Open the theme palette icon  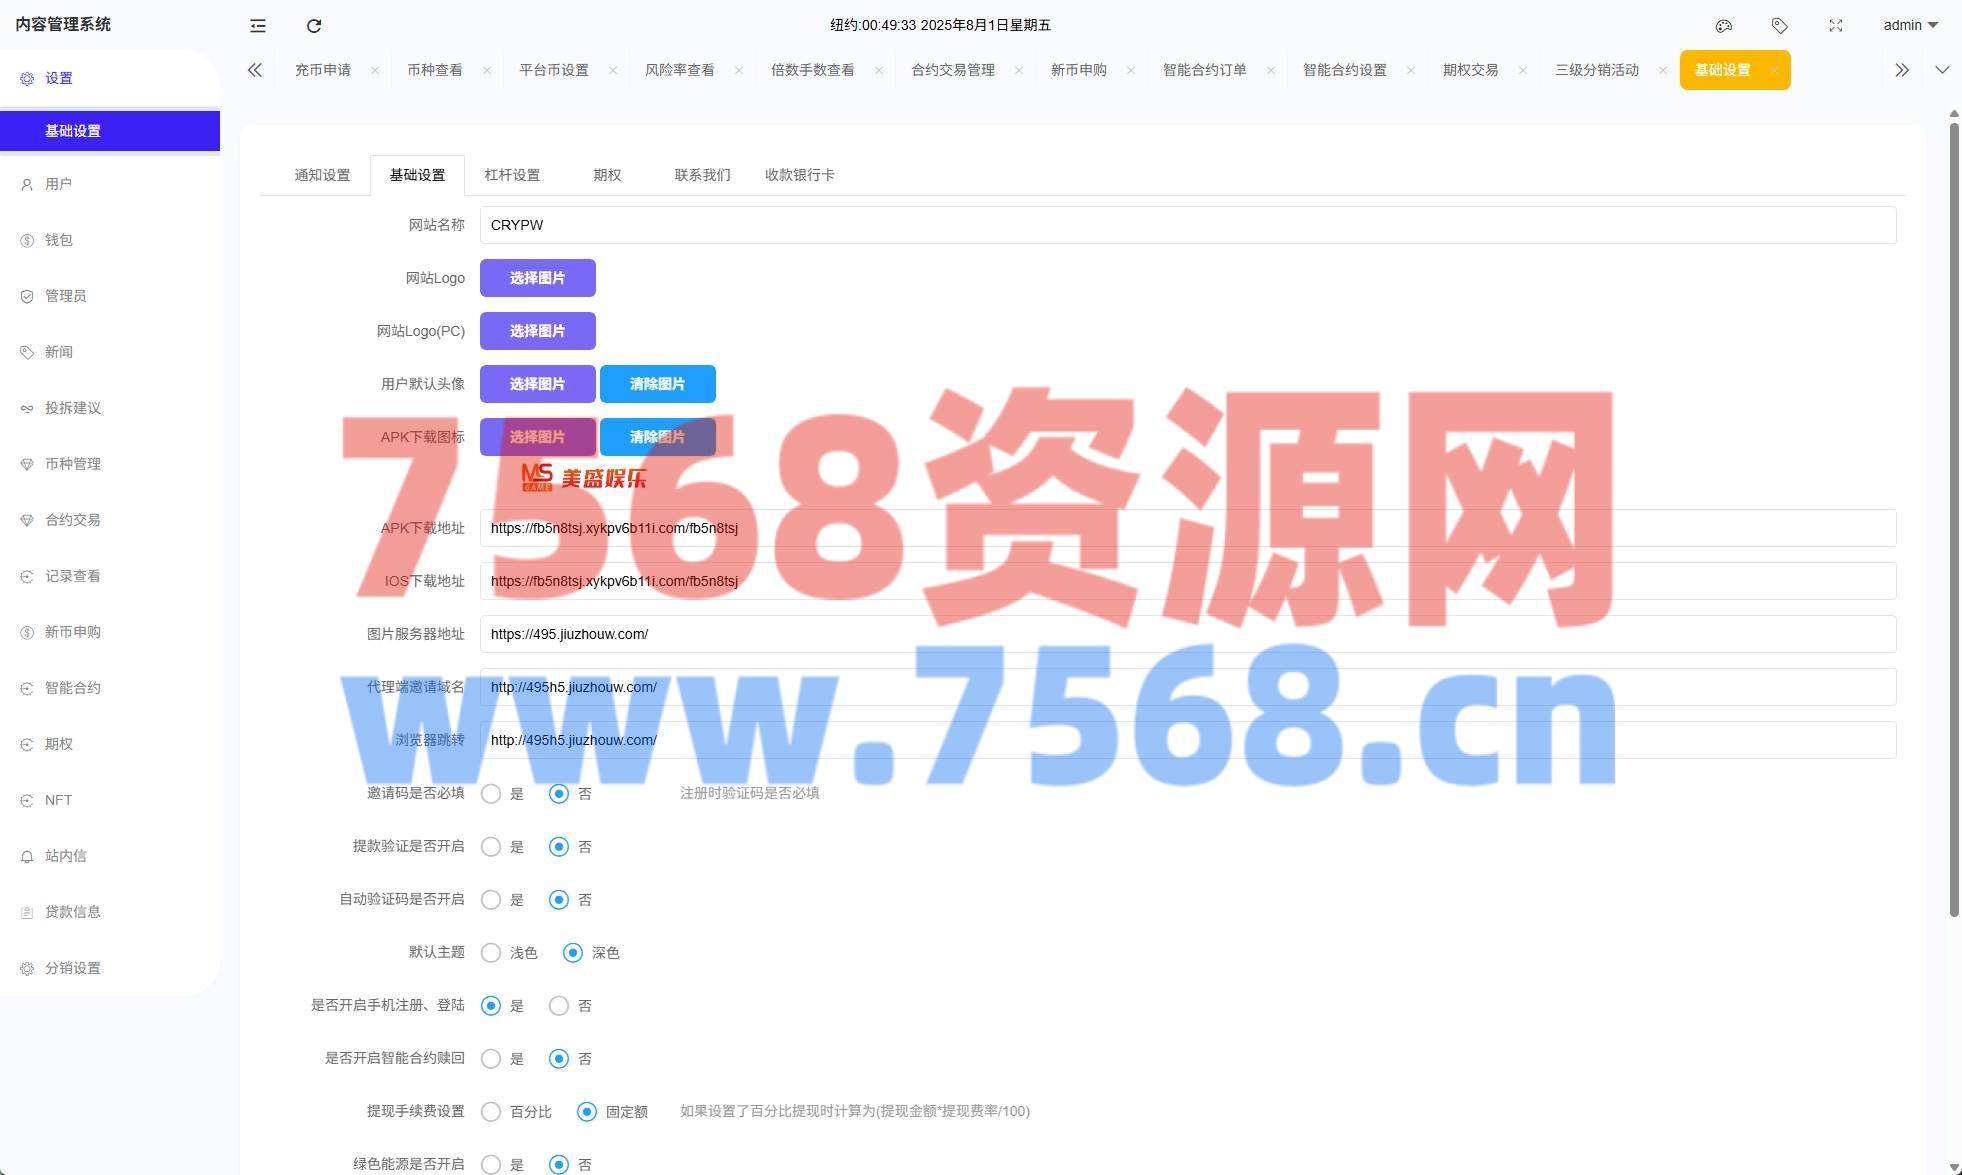[x=1723, y=26]
